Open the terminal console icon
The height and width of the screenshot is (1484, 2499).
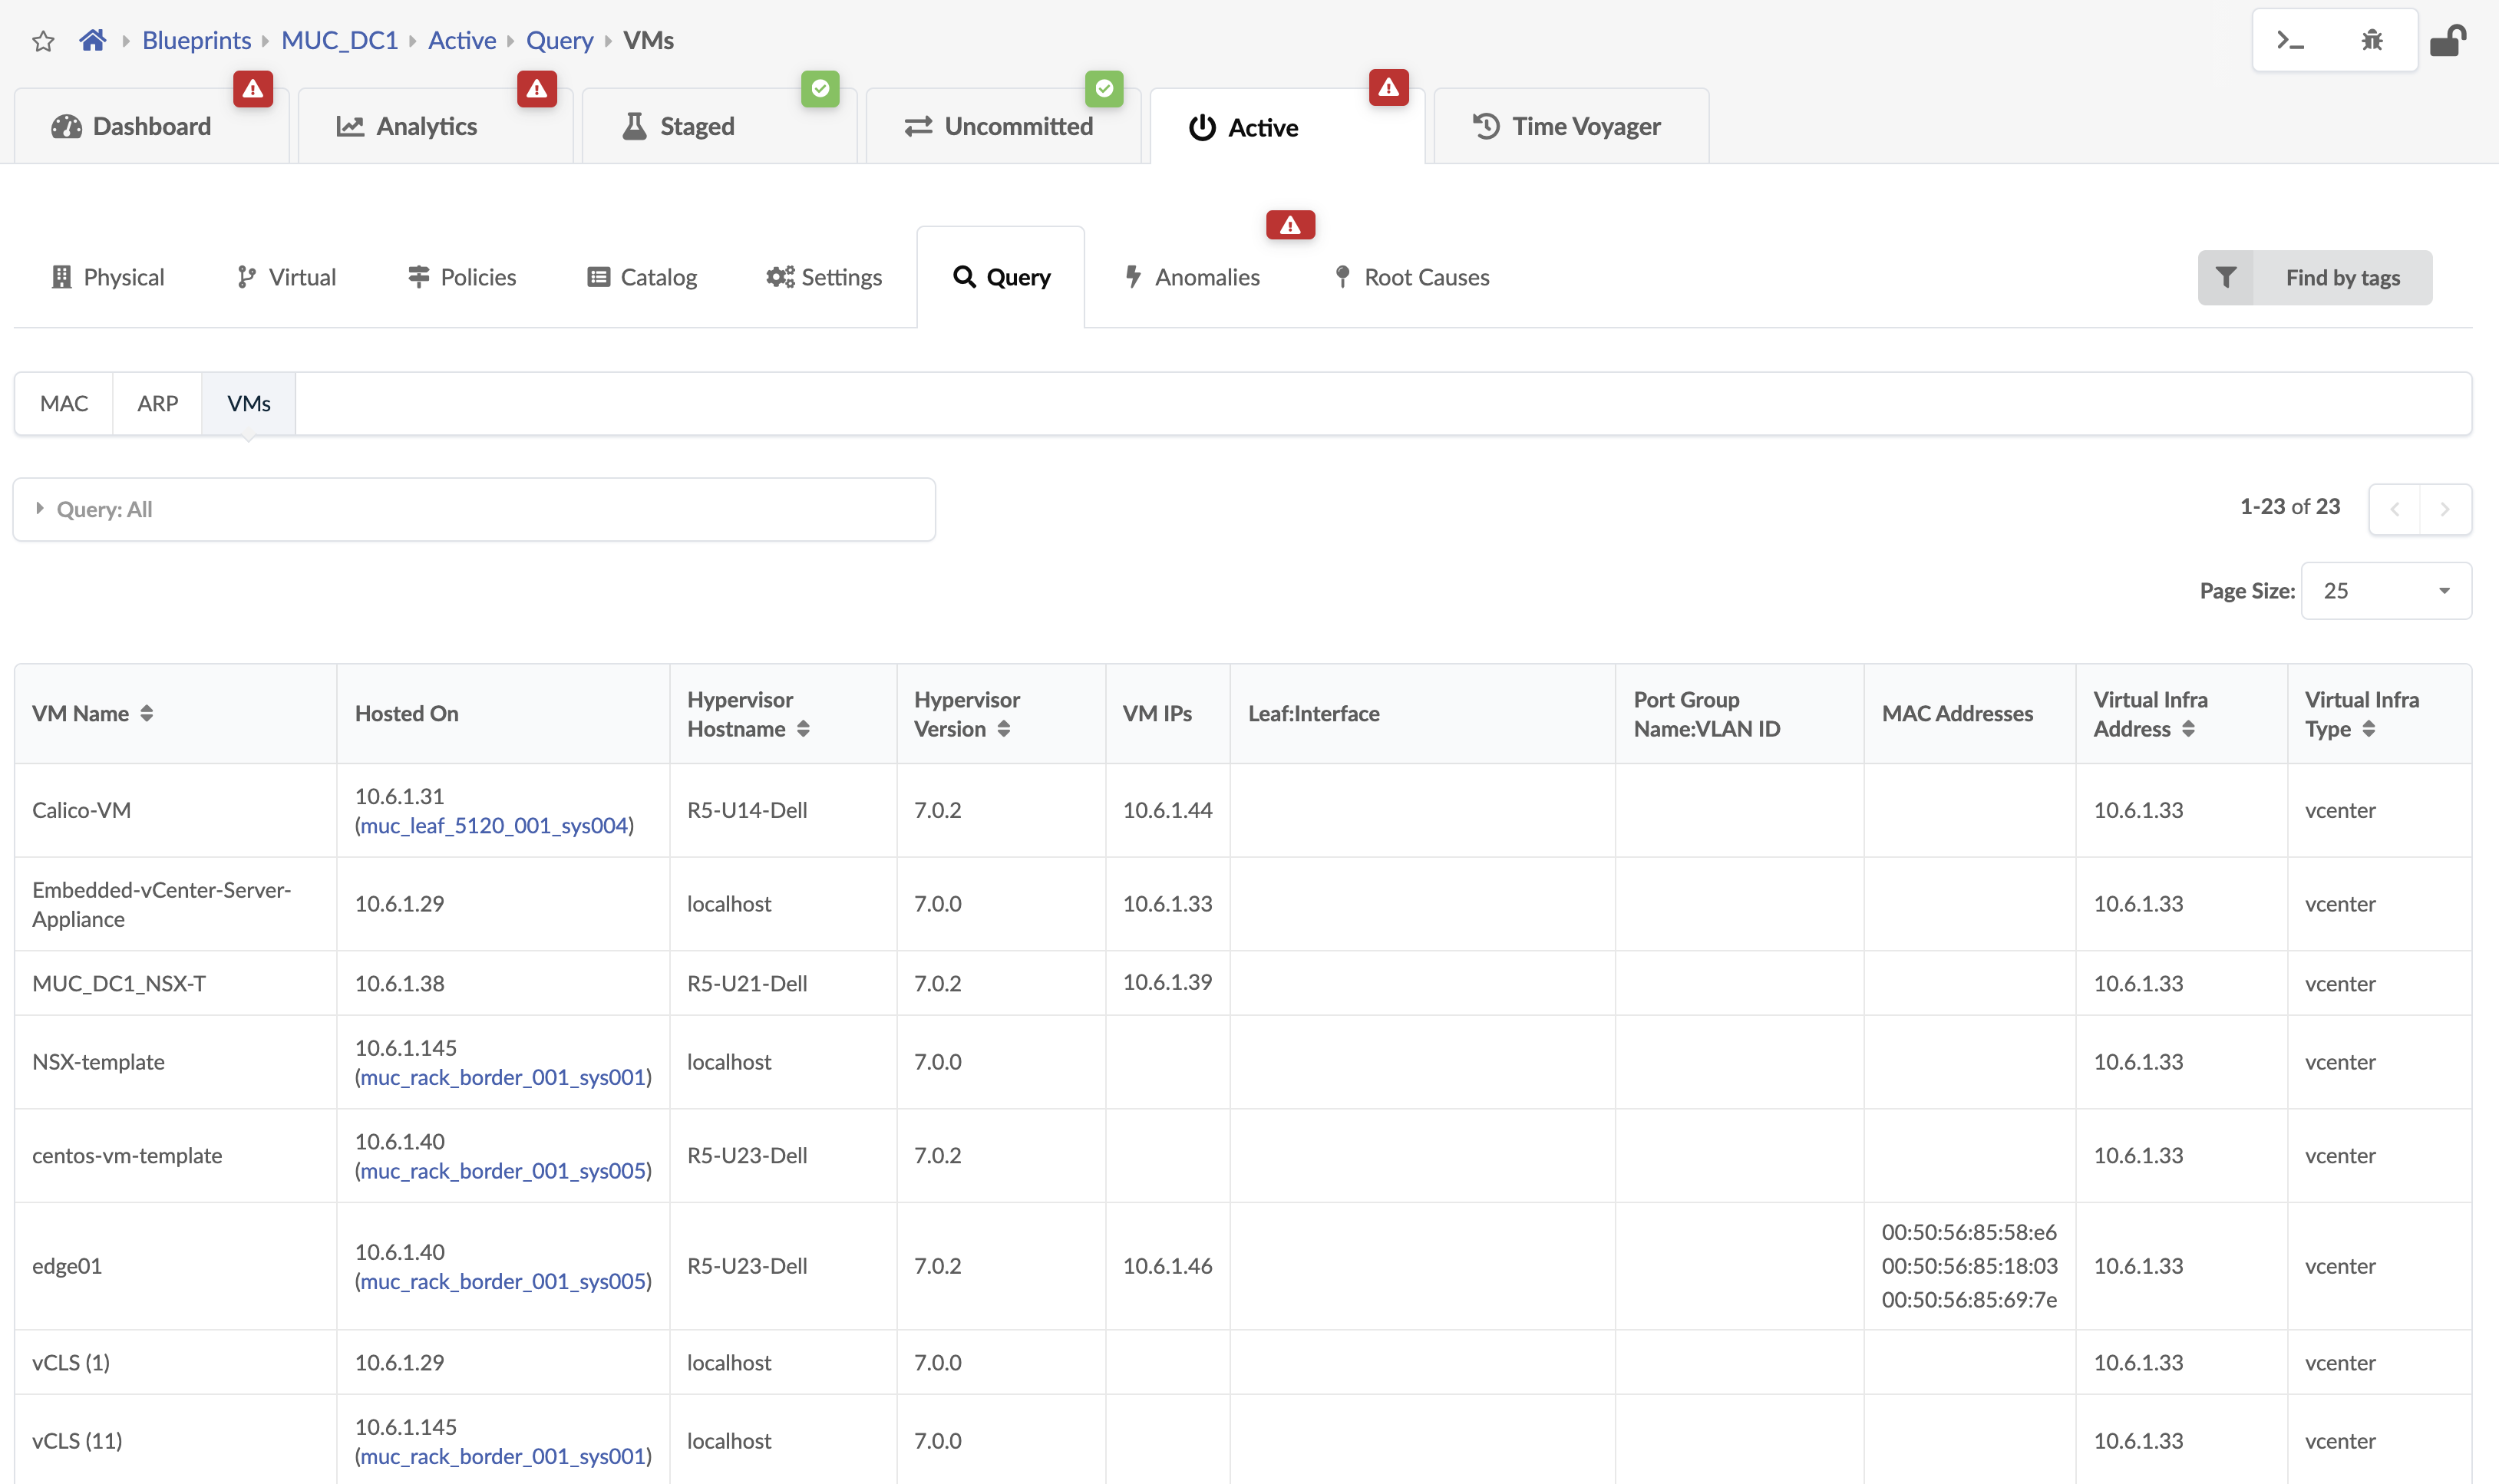tap(2290, 40)
